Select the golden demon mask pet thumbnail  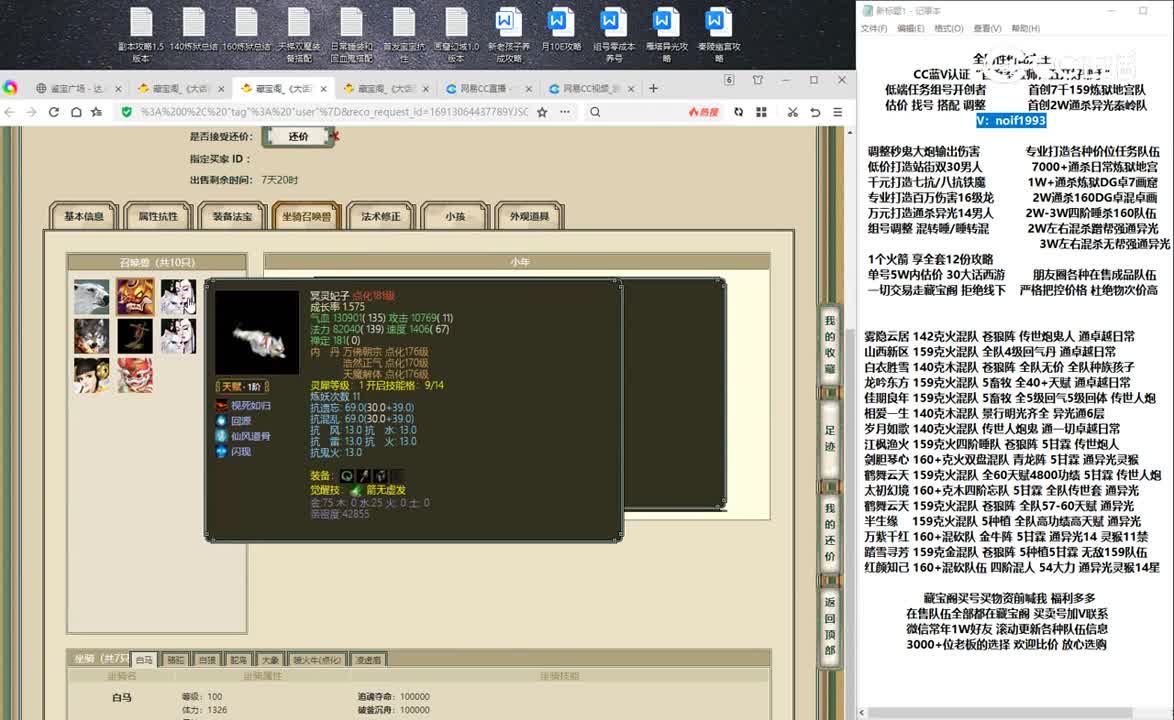pos(135,296)
